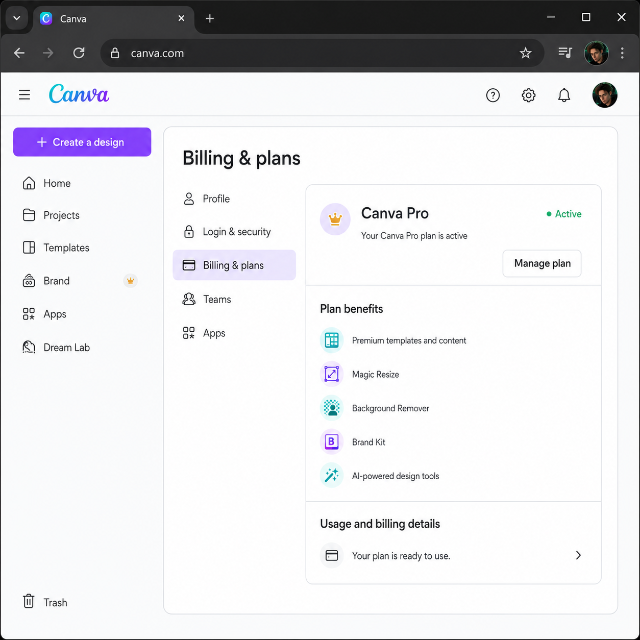Viewport: 640px width, 640px height.
Task: Open the hamburger main menu
Action: click(x=24, y=95)
